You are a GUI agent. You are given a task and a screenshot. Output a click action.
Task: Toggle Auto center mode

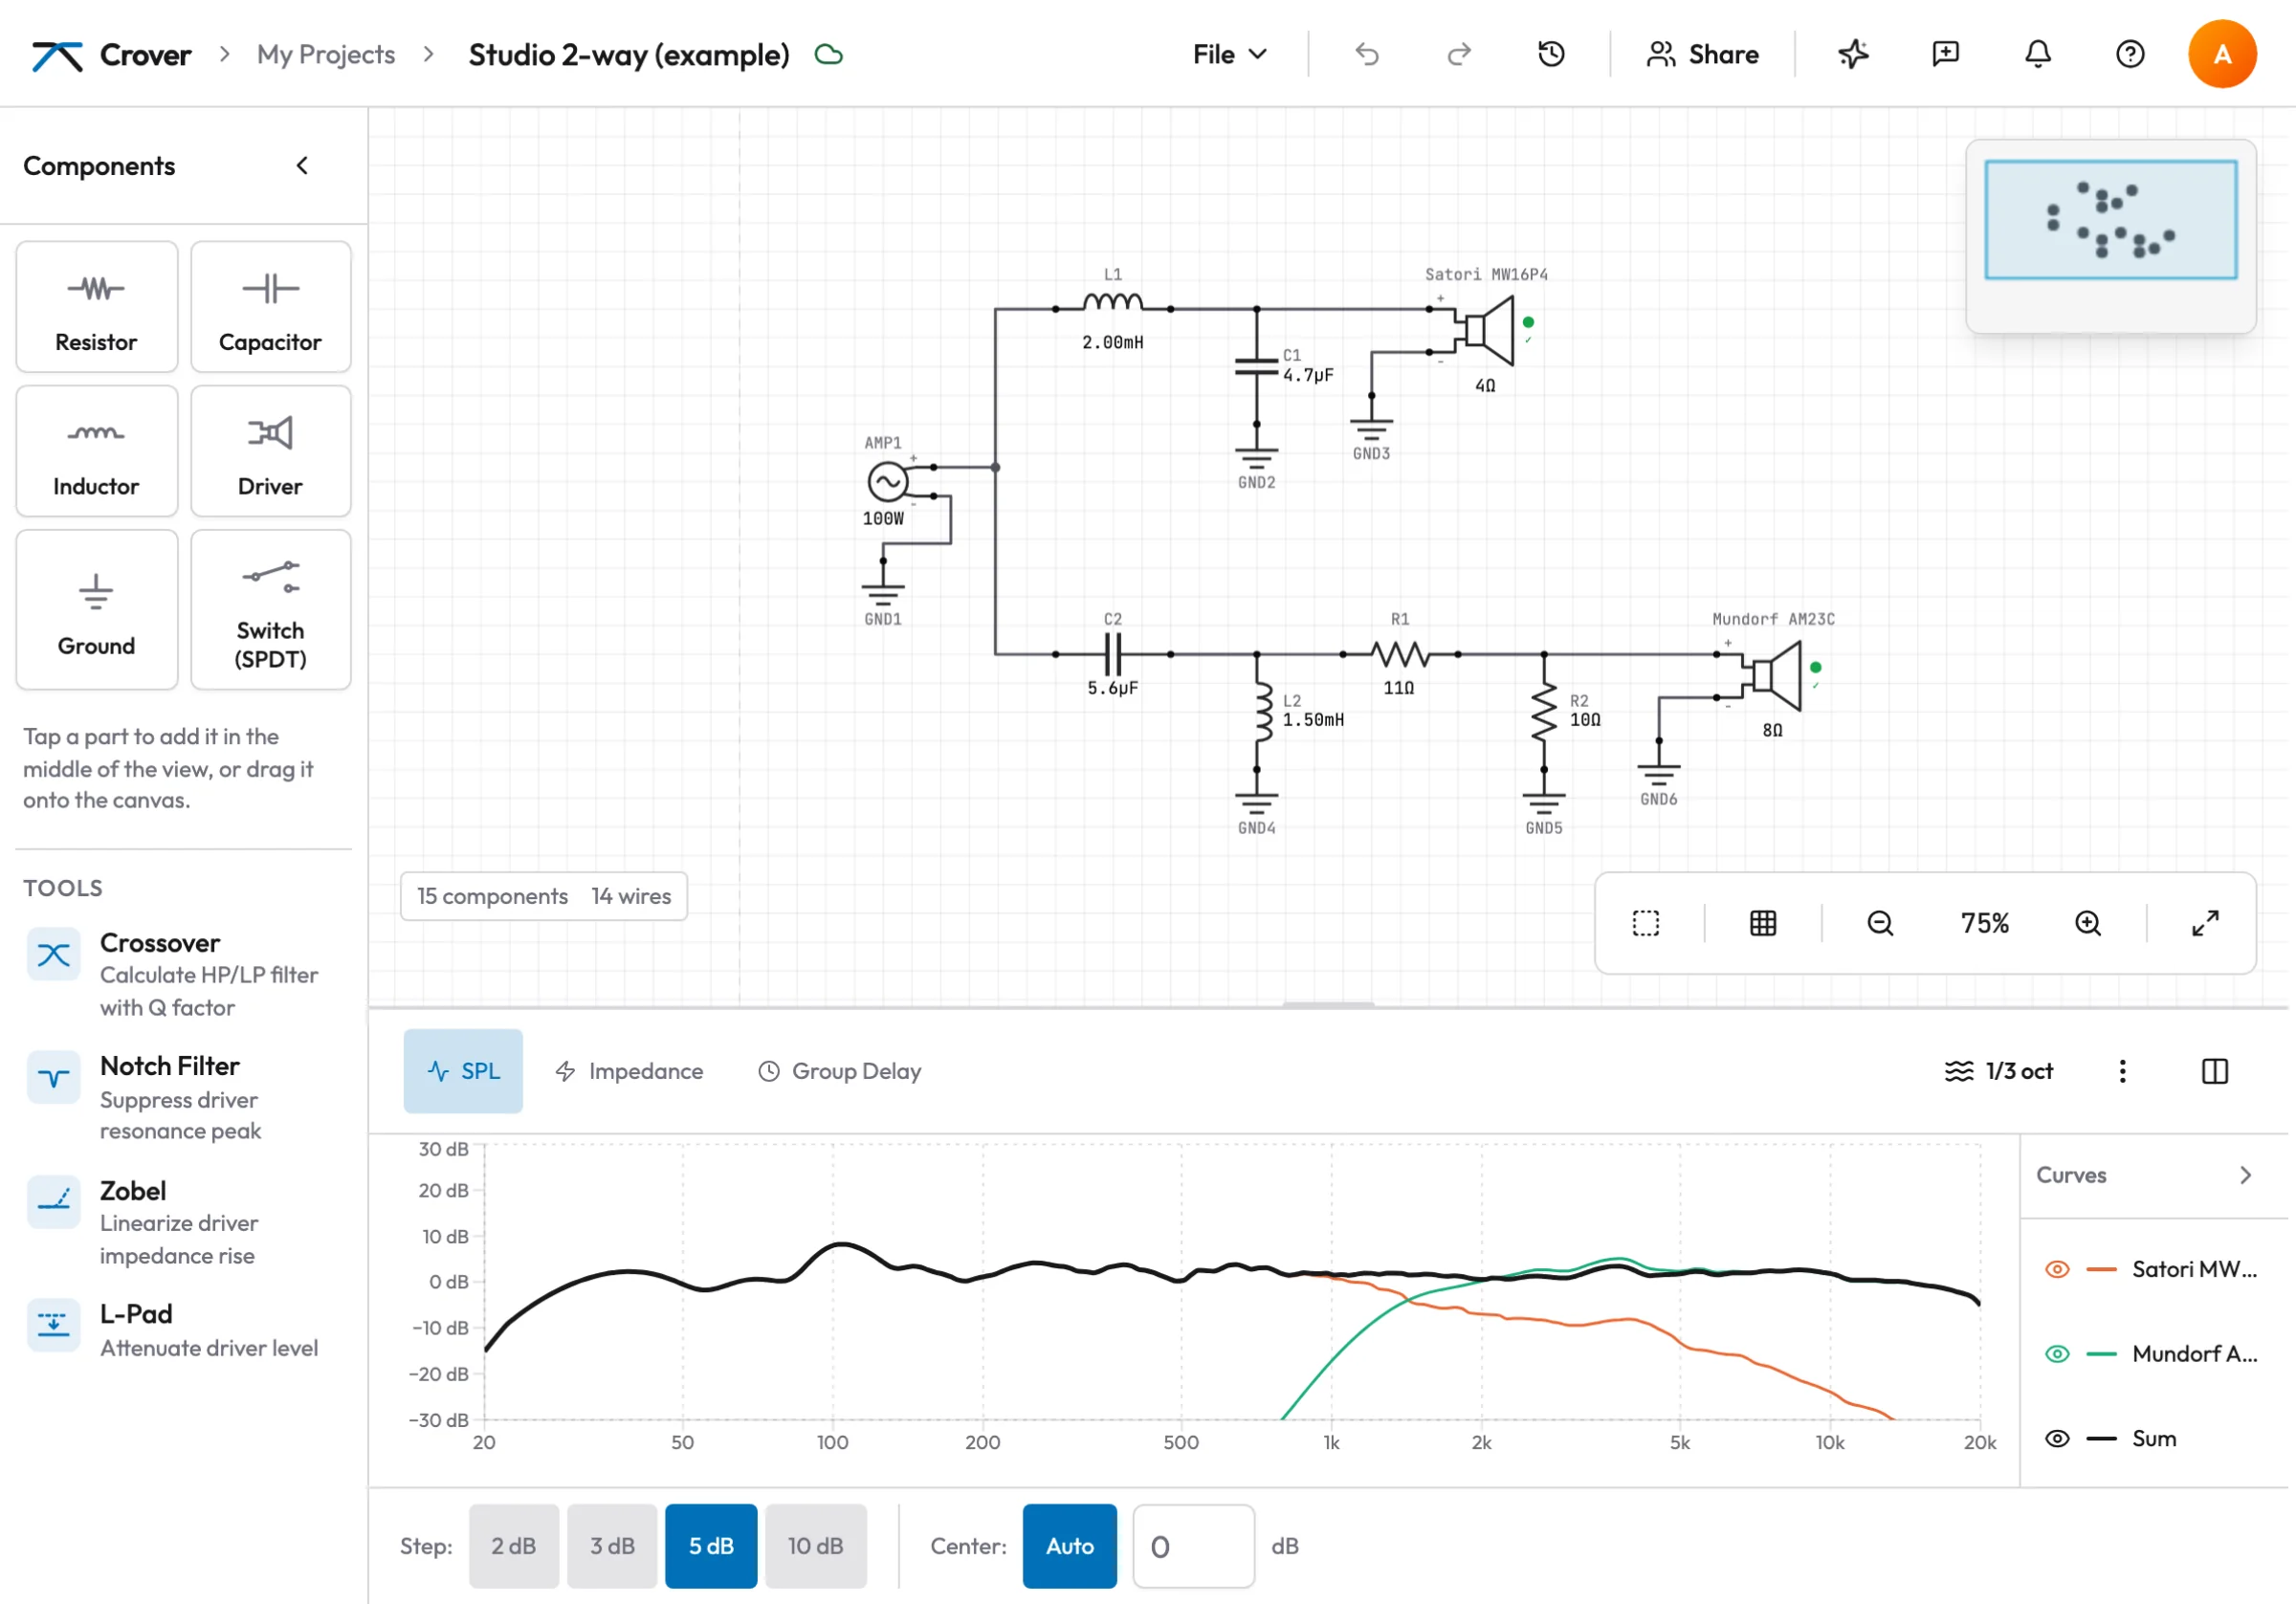click(1070, 1546)
